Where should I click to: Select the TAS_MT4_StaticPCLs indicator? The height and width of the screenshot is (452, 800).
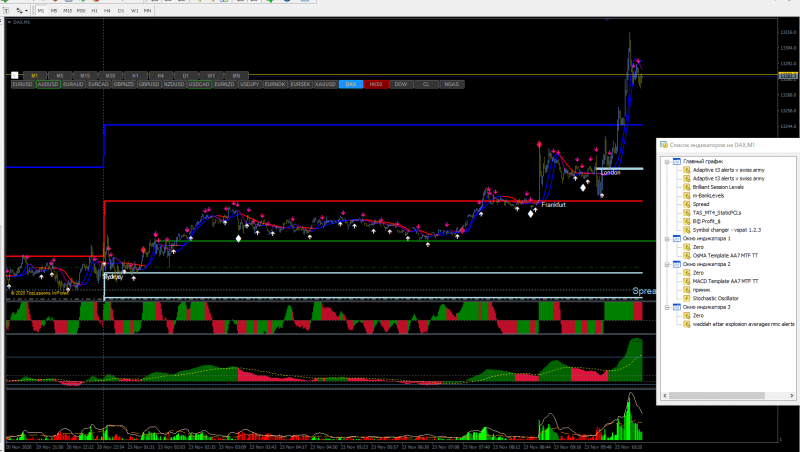[717, 213]
